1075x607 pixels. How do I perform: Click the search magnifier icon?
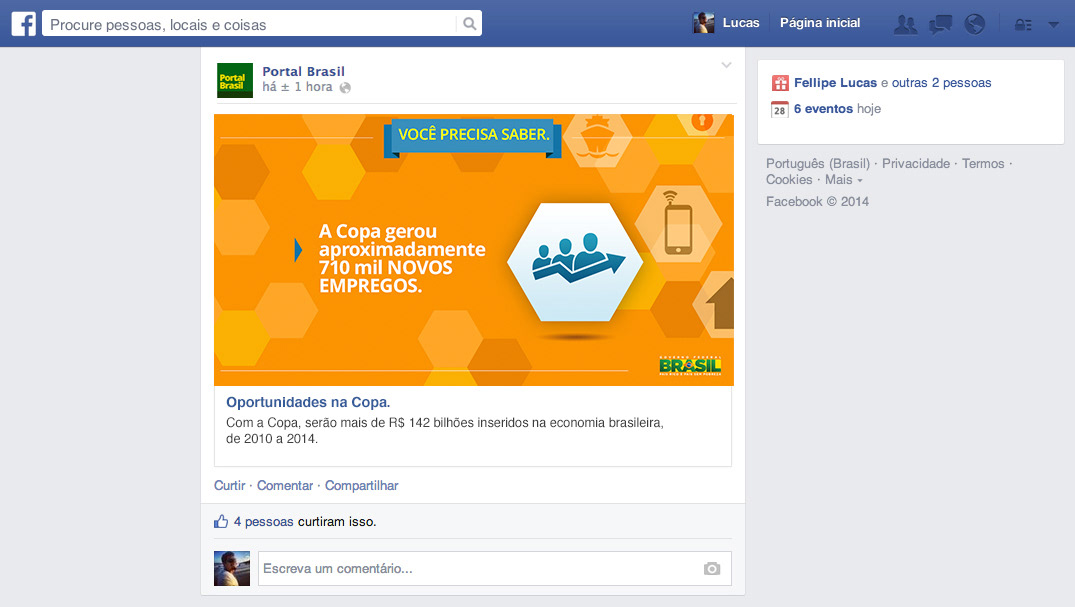click(x=470, y=24)
